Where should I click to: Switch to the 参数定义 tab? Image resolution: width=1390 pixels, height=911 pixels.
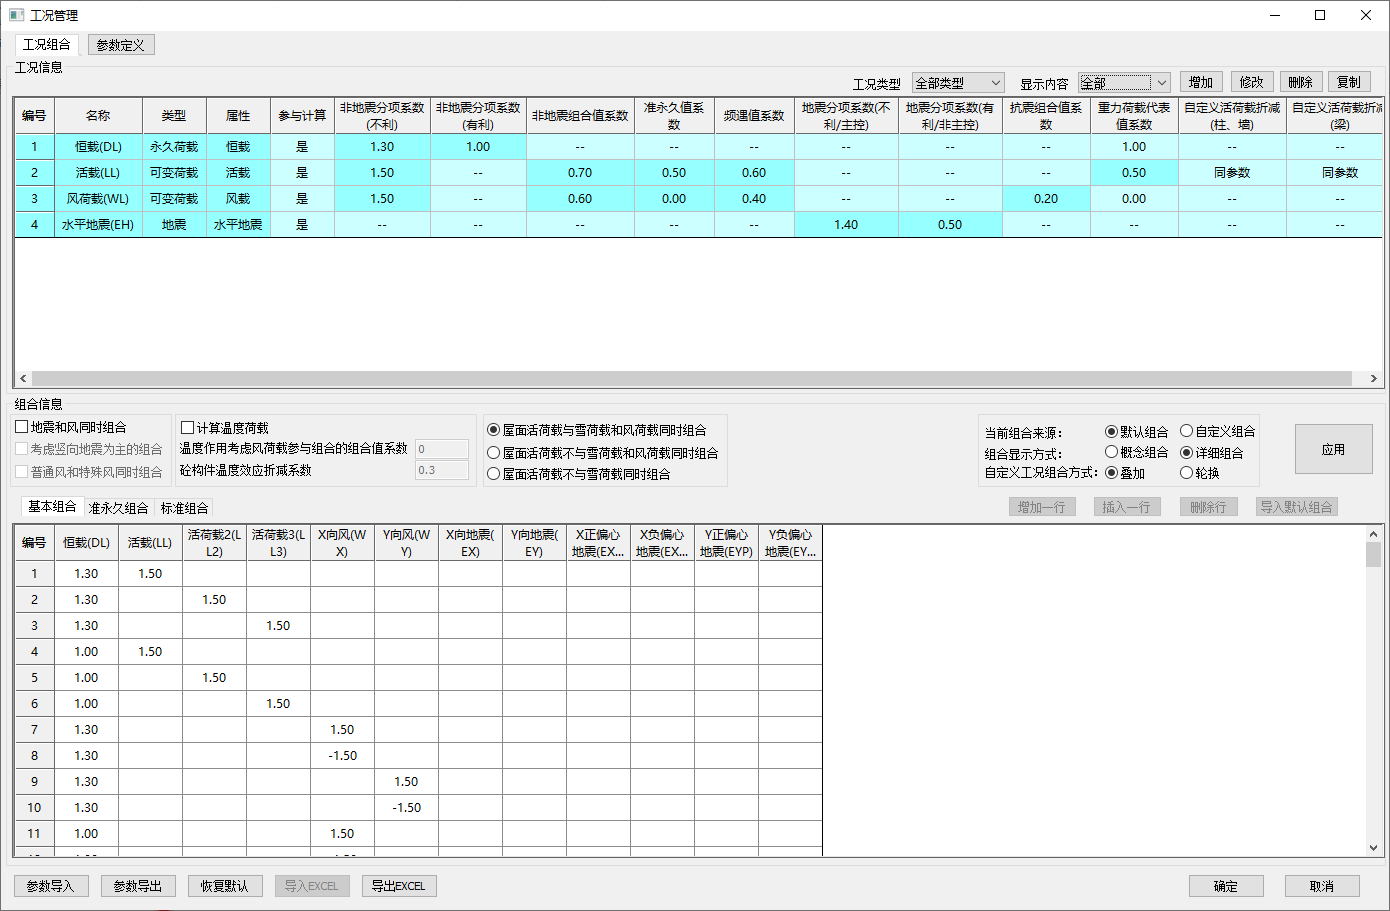(121, 45)
